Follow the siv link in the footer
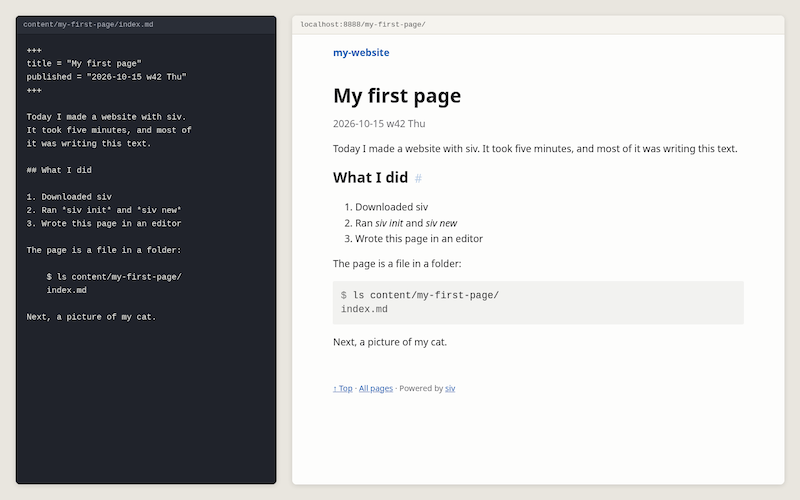Image resolution: width=800 pixels, height=500 pixels. [x=450, y=388]
